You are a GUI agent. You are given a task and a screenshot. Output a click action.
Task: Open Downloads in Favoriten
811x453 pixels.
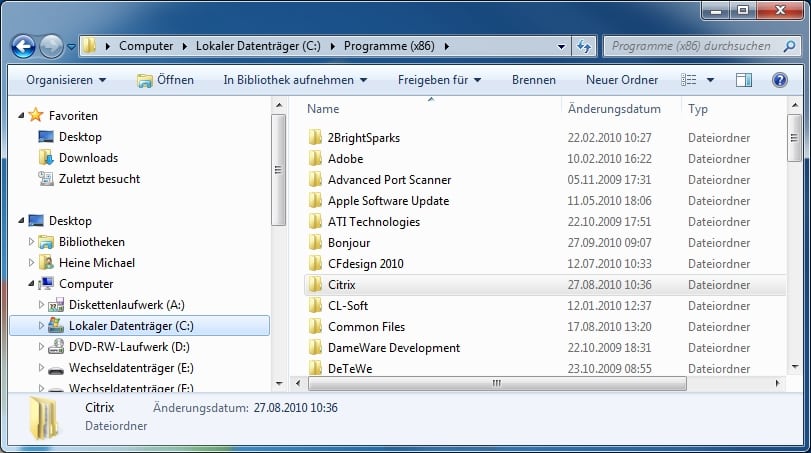[88, 158]
